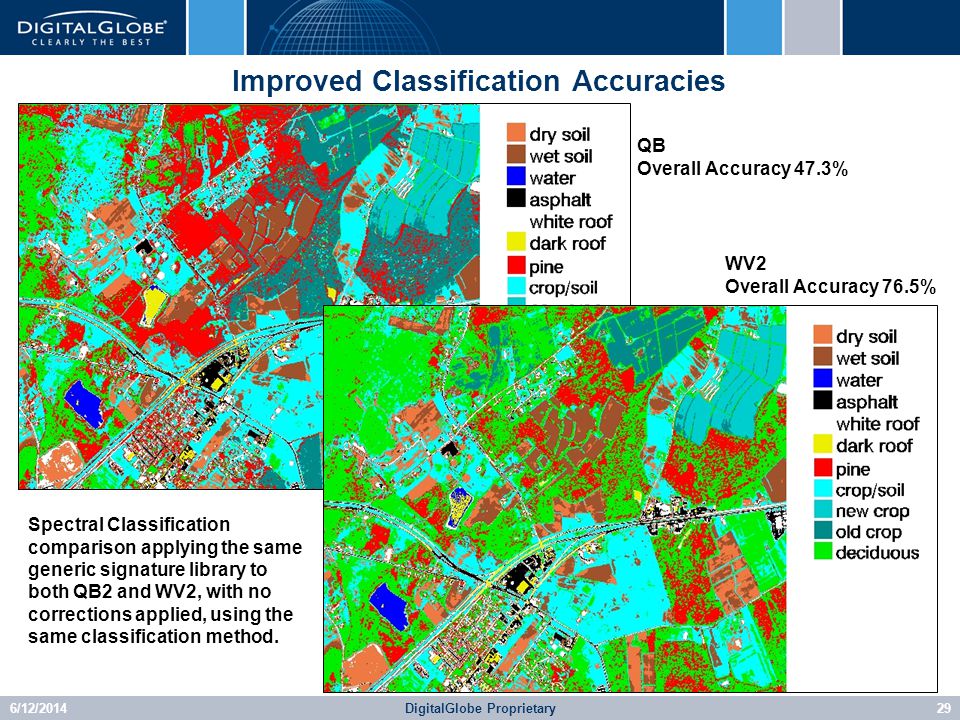Screen dimensions: 960x720
Task: Click the blue water swatch in WV2 legend
Action: 823,378
